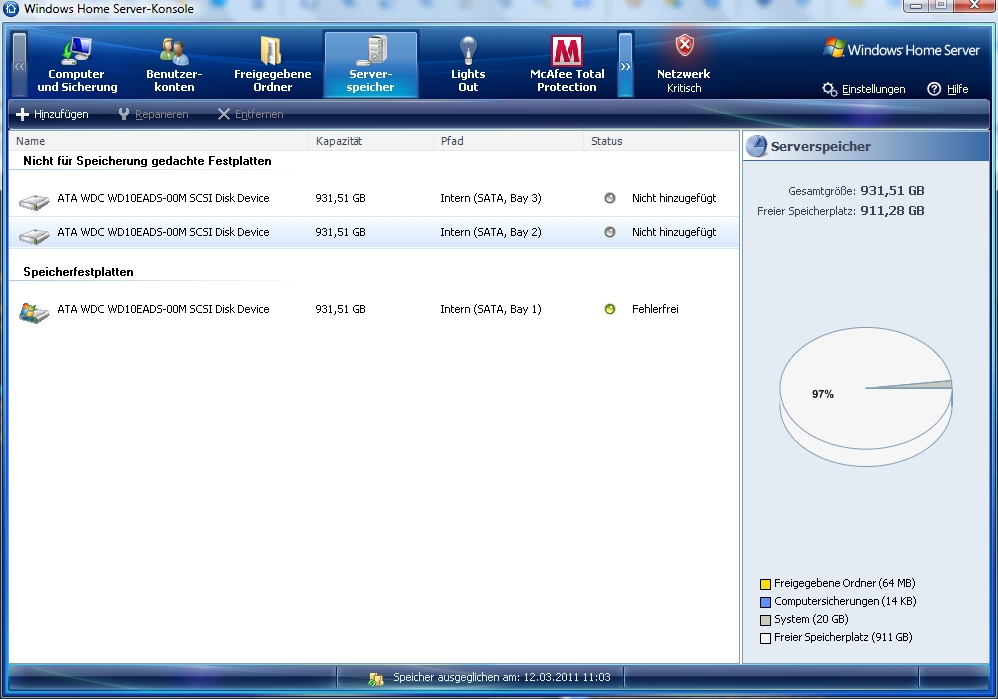Show more tabs with the right double-chevron
This screenshot has width=998, height=699.
[x=625, y=65]
